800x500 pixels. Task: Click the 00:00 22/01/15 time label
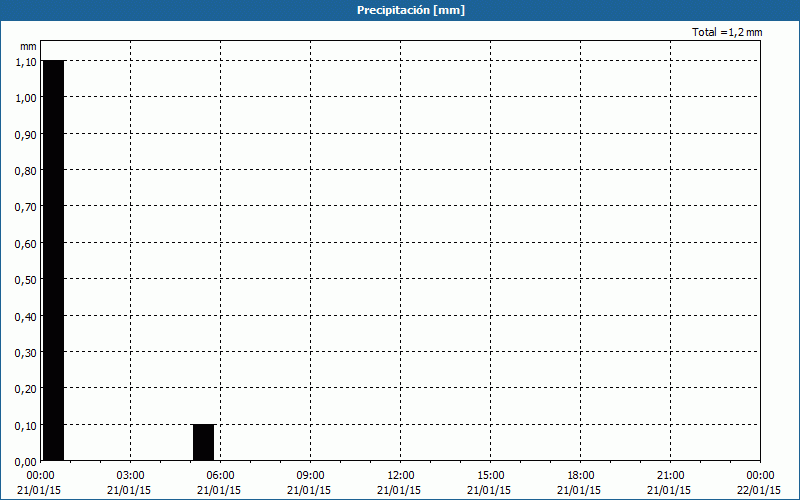[760, 483]
